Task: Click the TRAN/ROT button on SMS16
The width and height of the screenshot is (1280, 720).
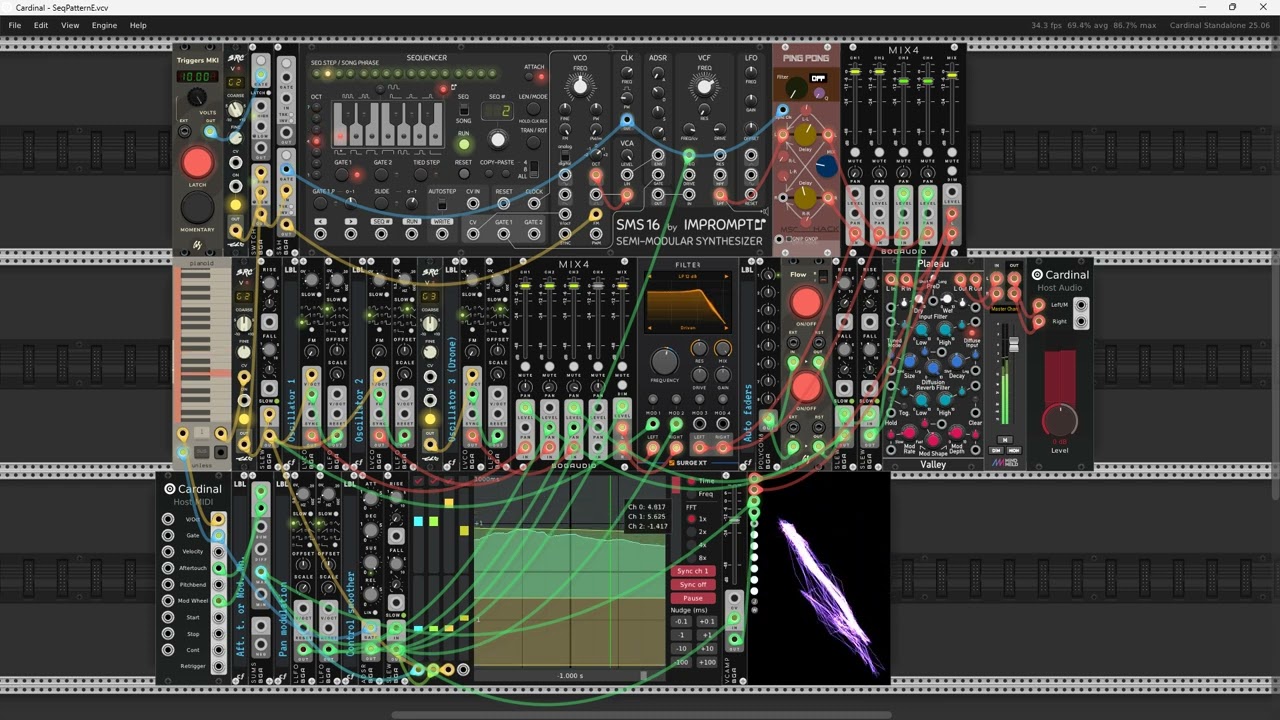Action: coord(533,141)
